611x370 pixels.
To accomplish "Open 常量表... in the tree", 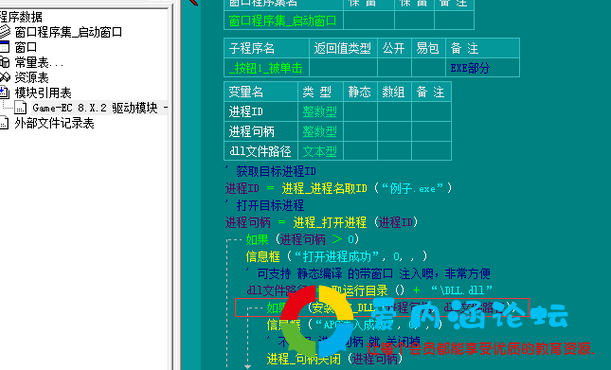I will pos(39,62).
